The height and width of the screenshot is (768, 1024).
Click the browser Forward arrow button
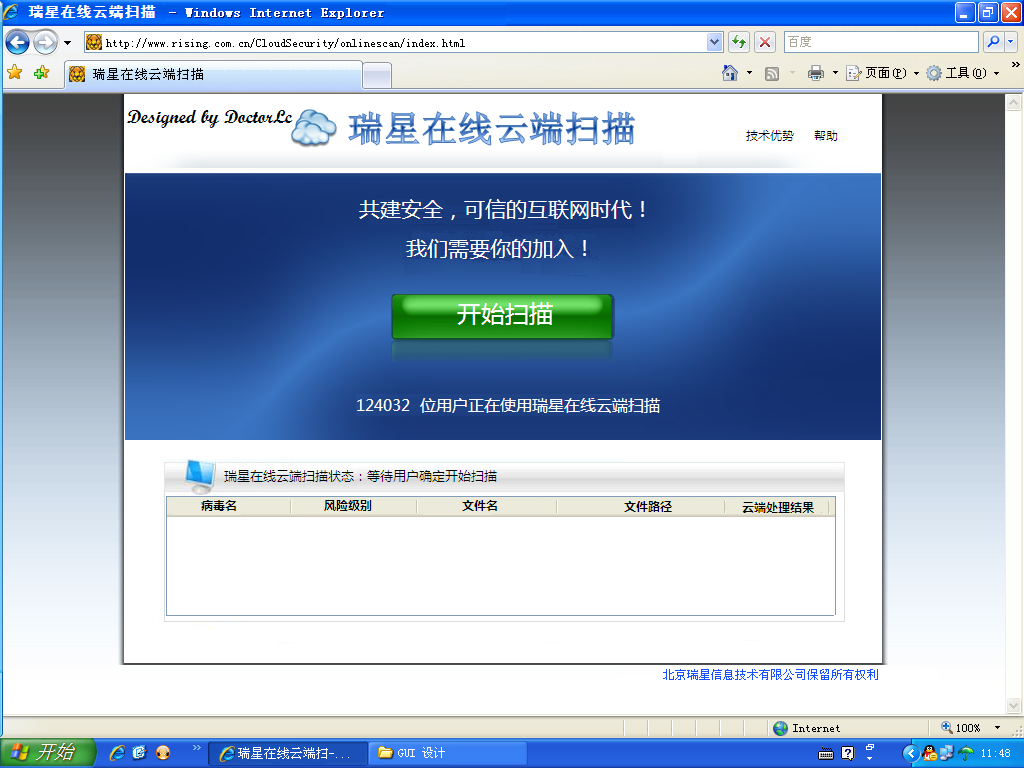[45, 43]
